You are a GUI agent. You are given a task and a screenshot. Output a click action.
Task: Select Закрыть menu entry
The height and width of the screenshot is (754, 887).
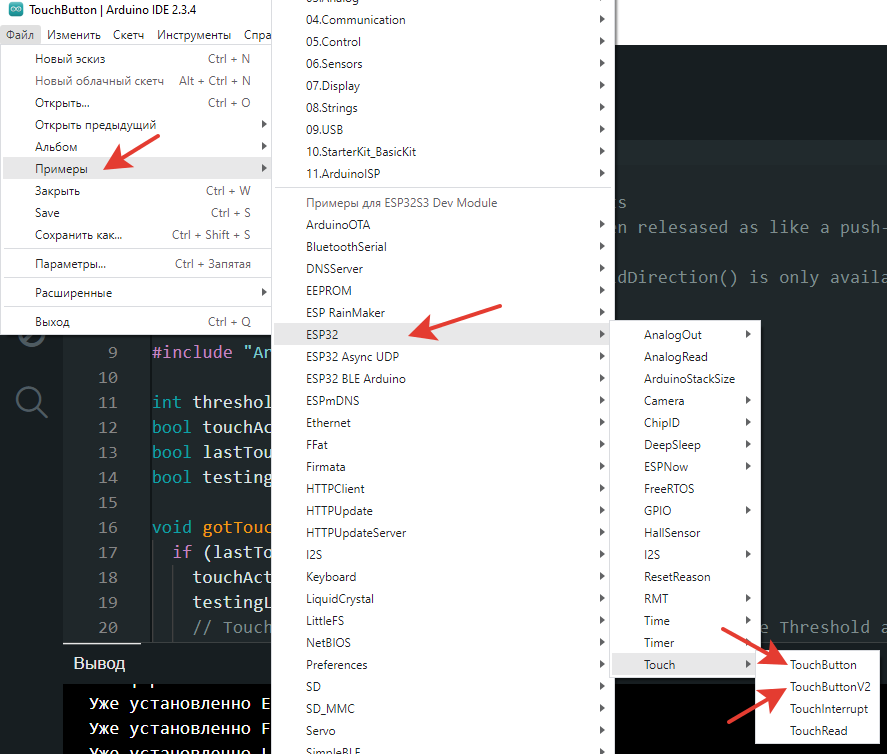point(137,191)
